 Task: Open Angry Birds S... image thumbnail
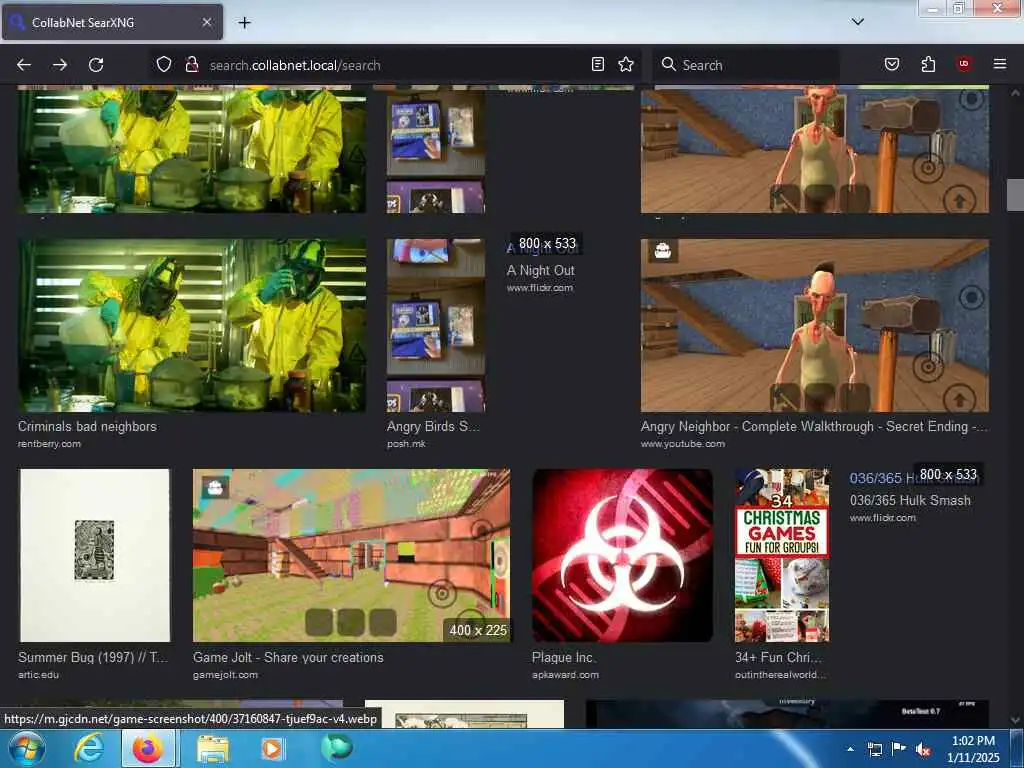click(436, 325)
